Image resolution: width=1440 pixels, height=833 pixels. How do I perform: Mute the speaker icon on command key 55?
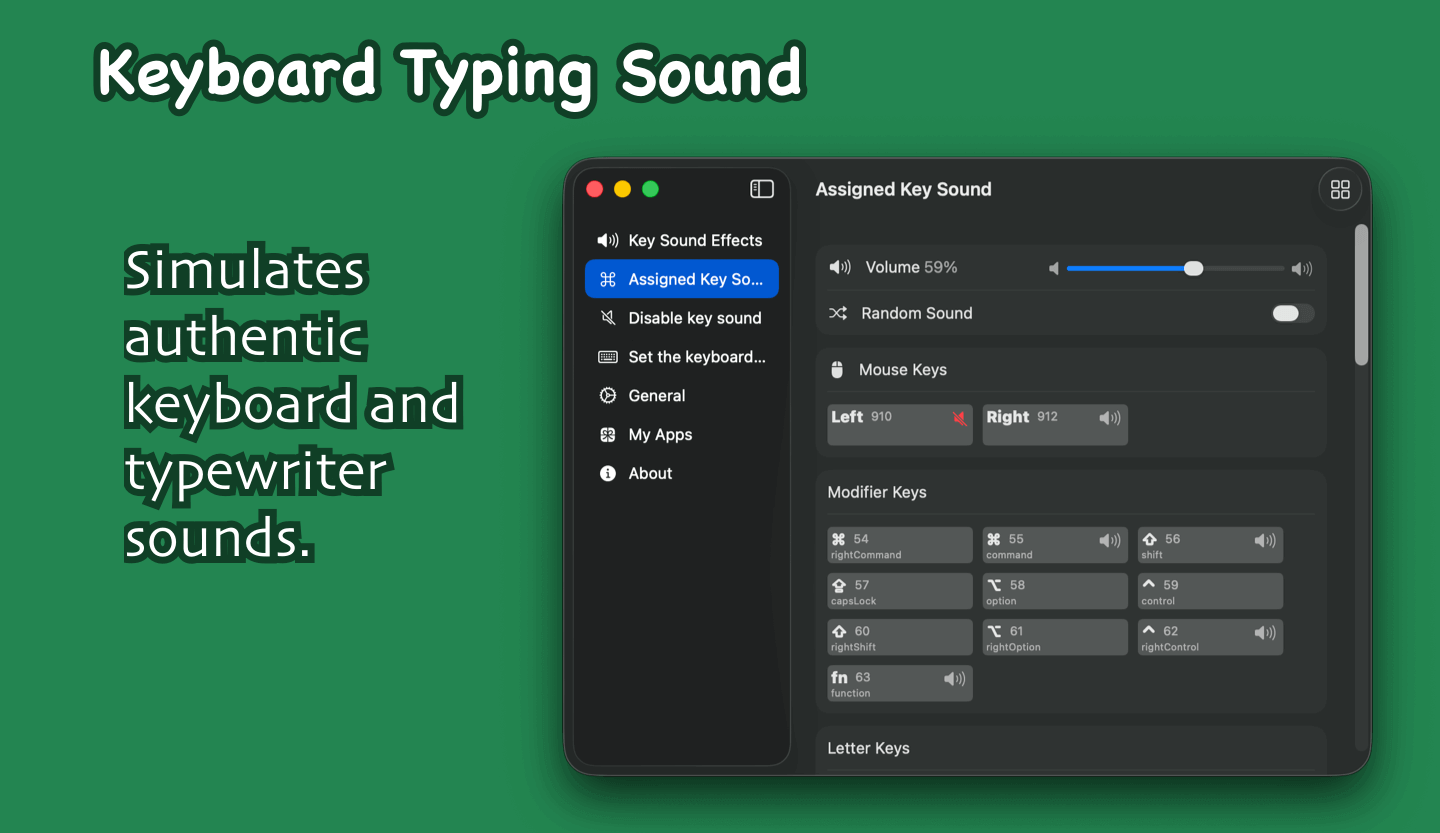(x=1110, y=541)
